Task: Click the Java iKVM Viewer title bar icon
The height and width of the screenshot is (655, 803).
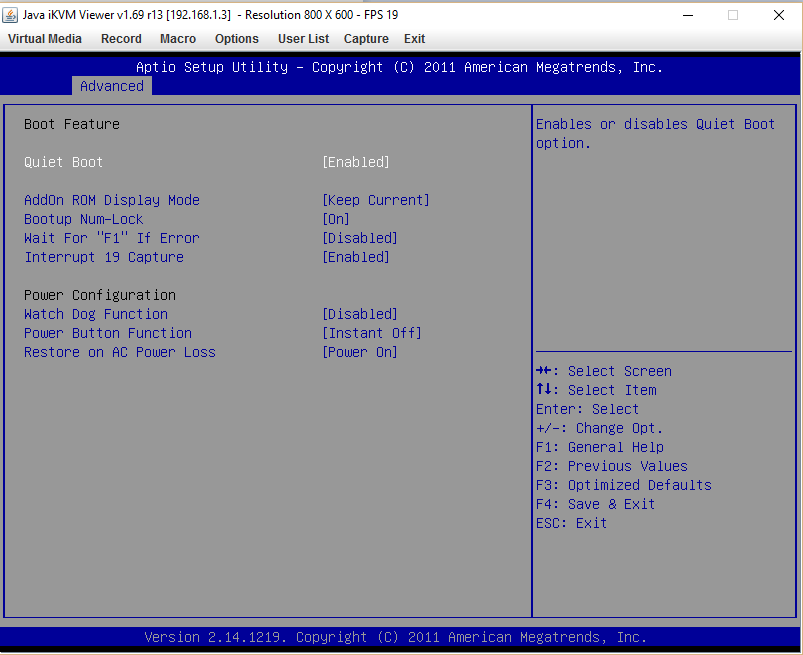Action: click(11, 14)
